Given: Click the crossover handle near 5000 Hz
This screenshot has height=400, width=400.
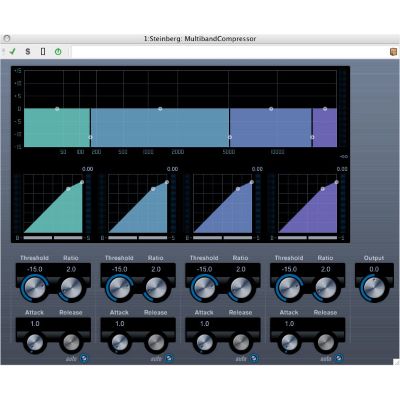Looking at the screenshot, I should [x=230, y=137].
